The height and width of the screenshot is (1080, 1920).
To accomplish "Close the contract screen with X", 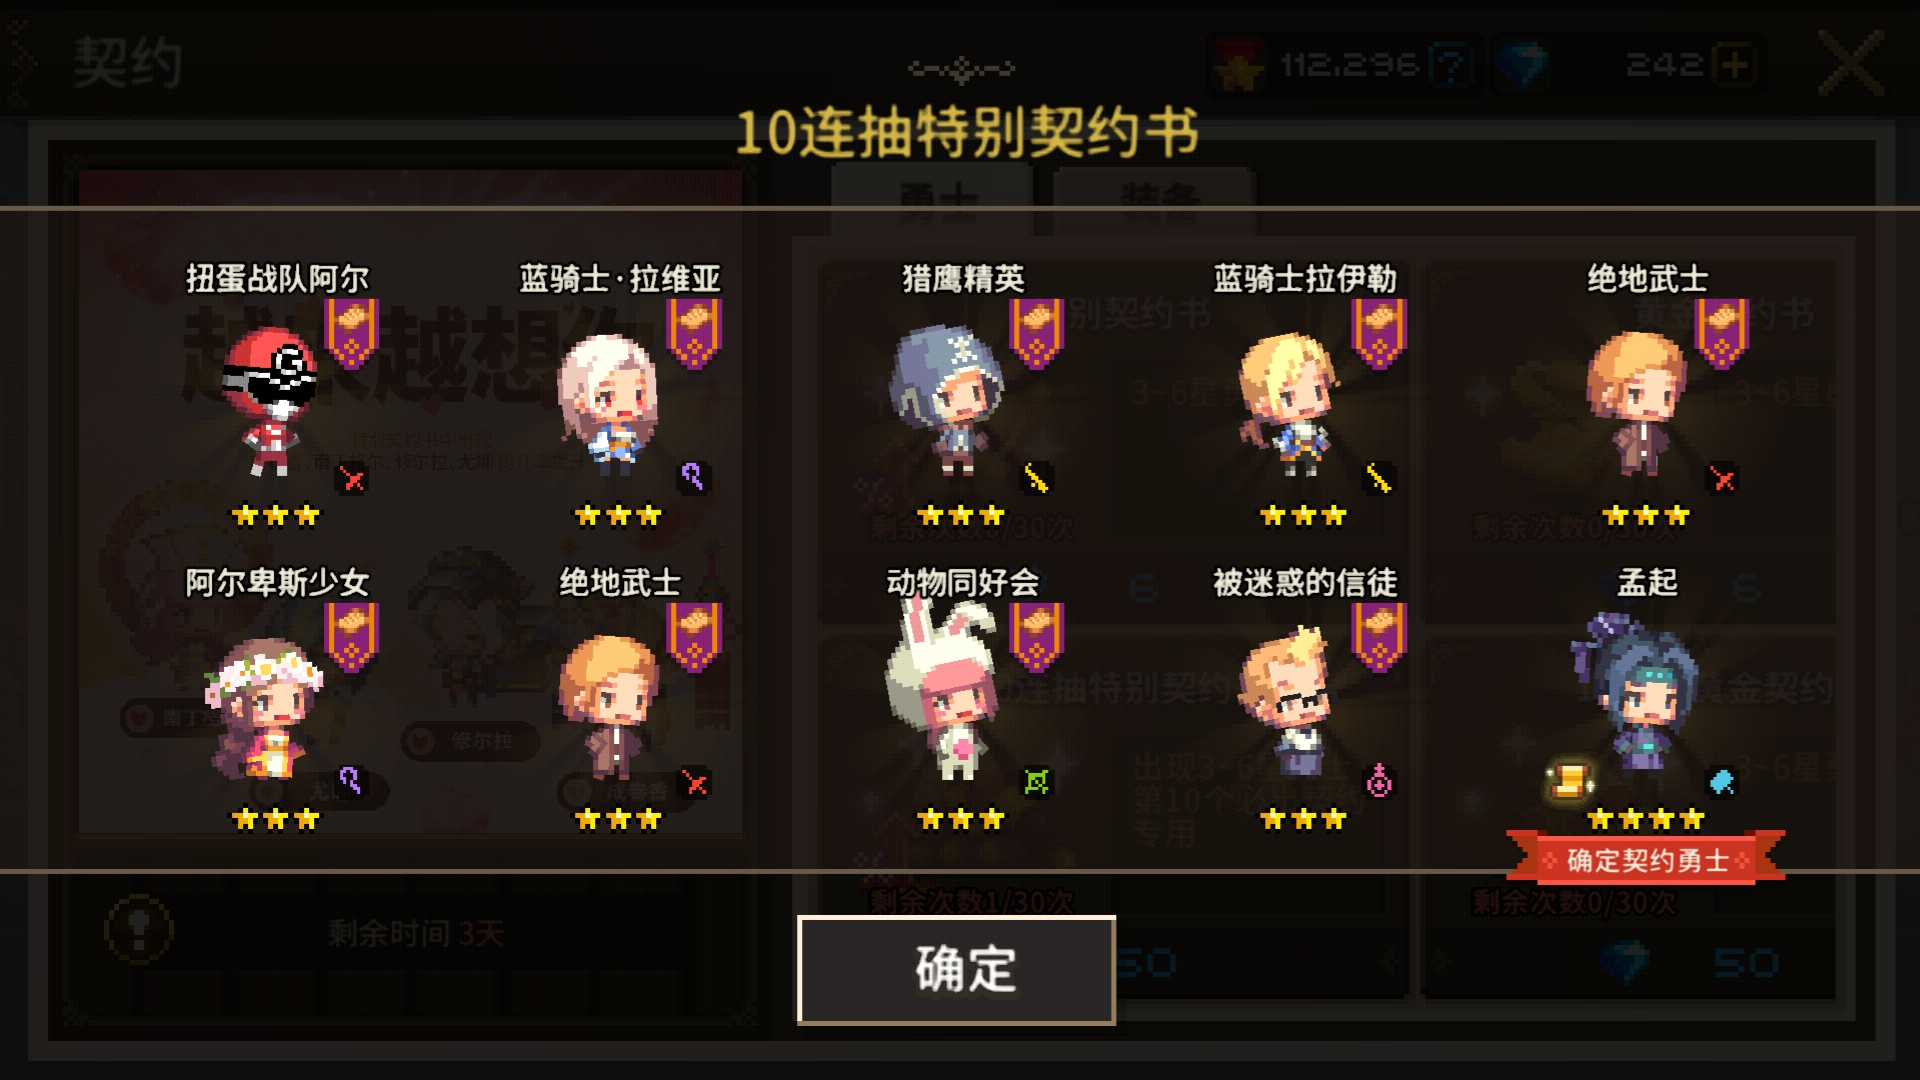I will (1851, 63).
